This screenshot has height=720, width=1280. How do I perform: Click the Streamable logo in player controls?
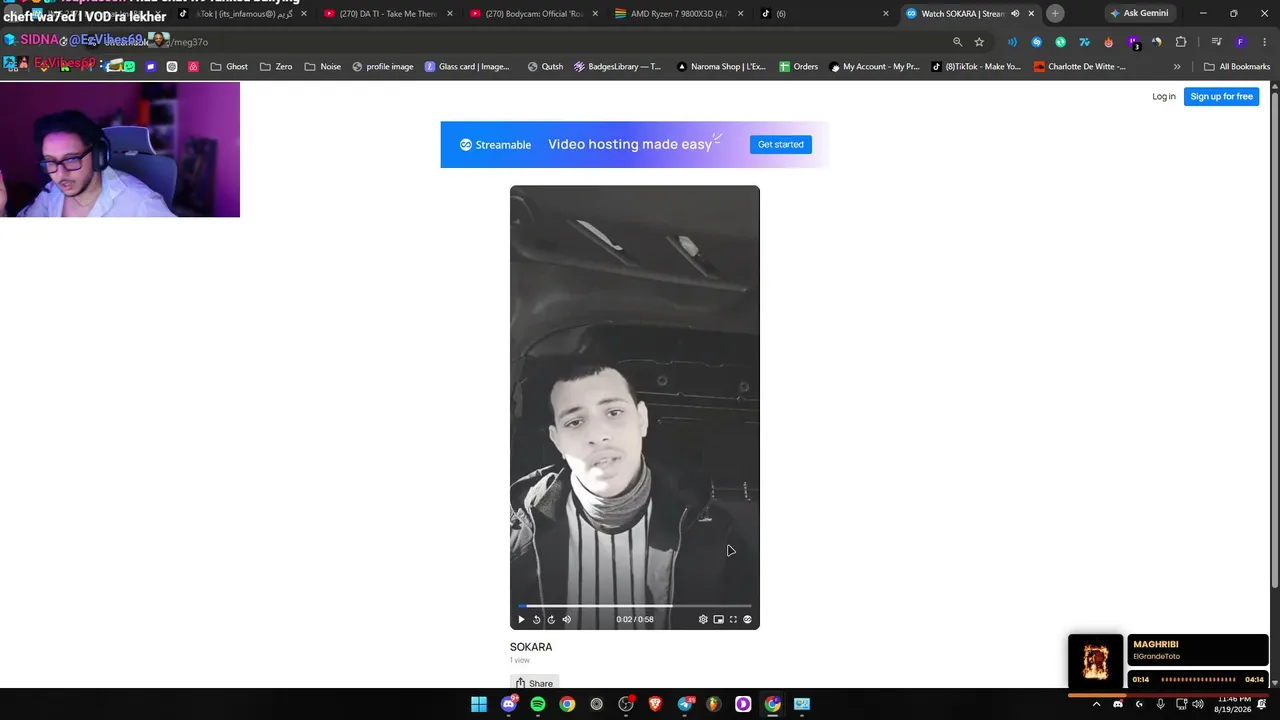click(747, 620)
